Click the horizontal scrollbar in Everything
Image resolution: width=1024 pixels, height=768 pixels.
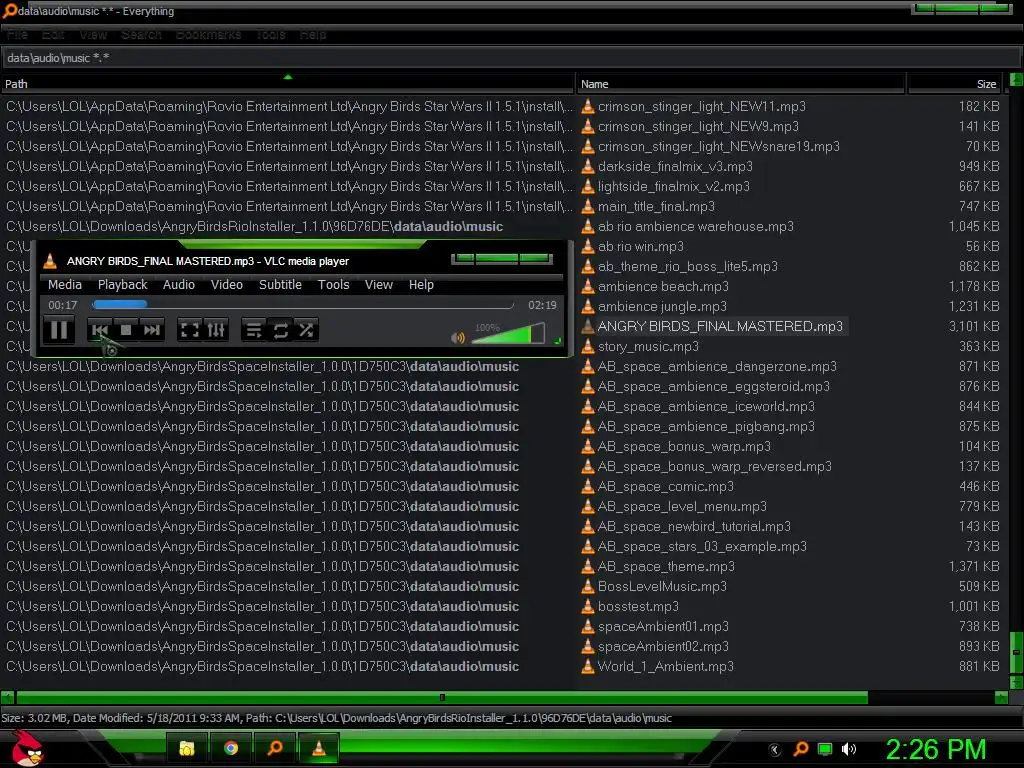click(442, 697)
